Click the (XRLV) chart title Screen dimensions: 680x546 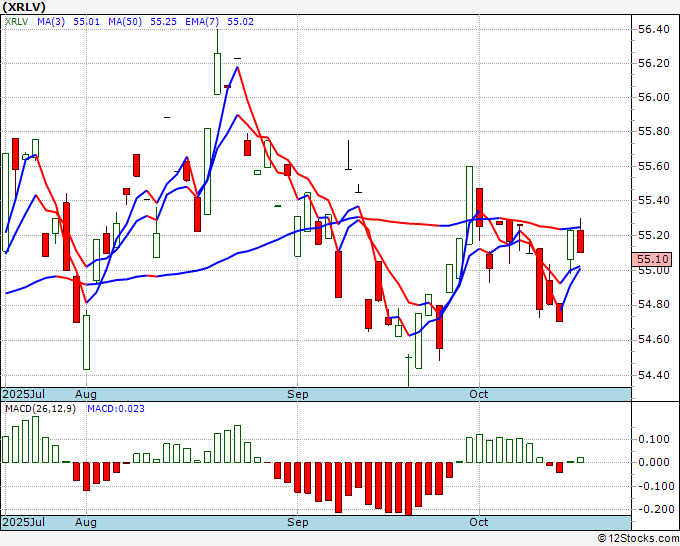(x=24, y=7)
